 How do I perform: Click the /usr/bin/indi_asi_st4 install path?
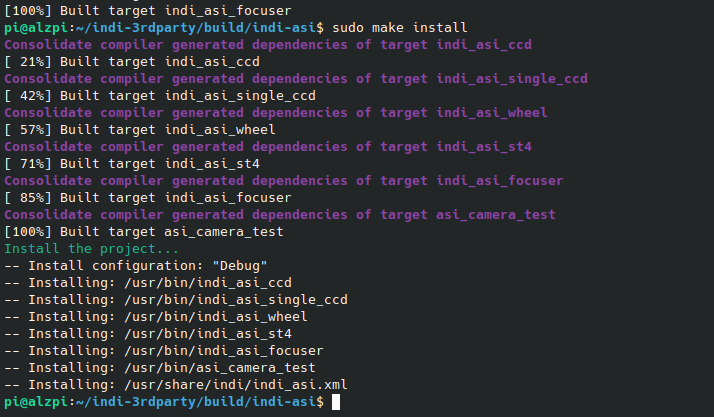pyautogui.click(x=207, y=334)
